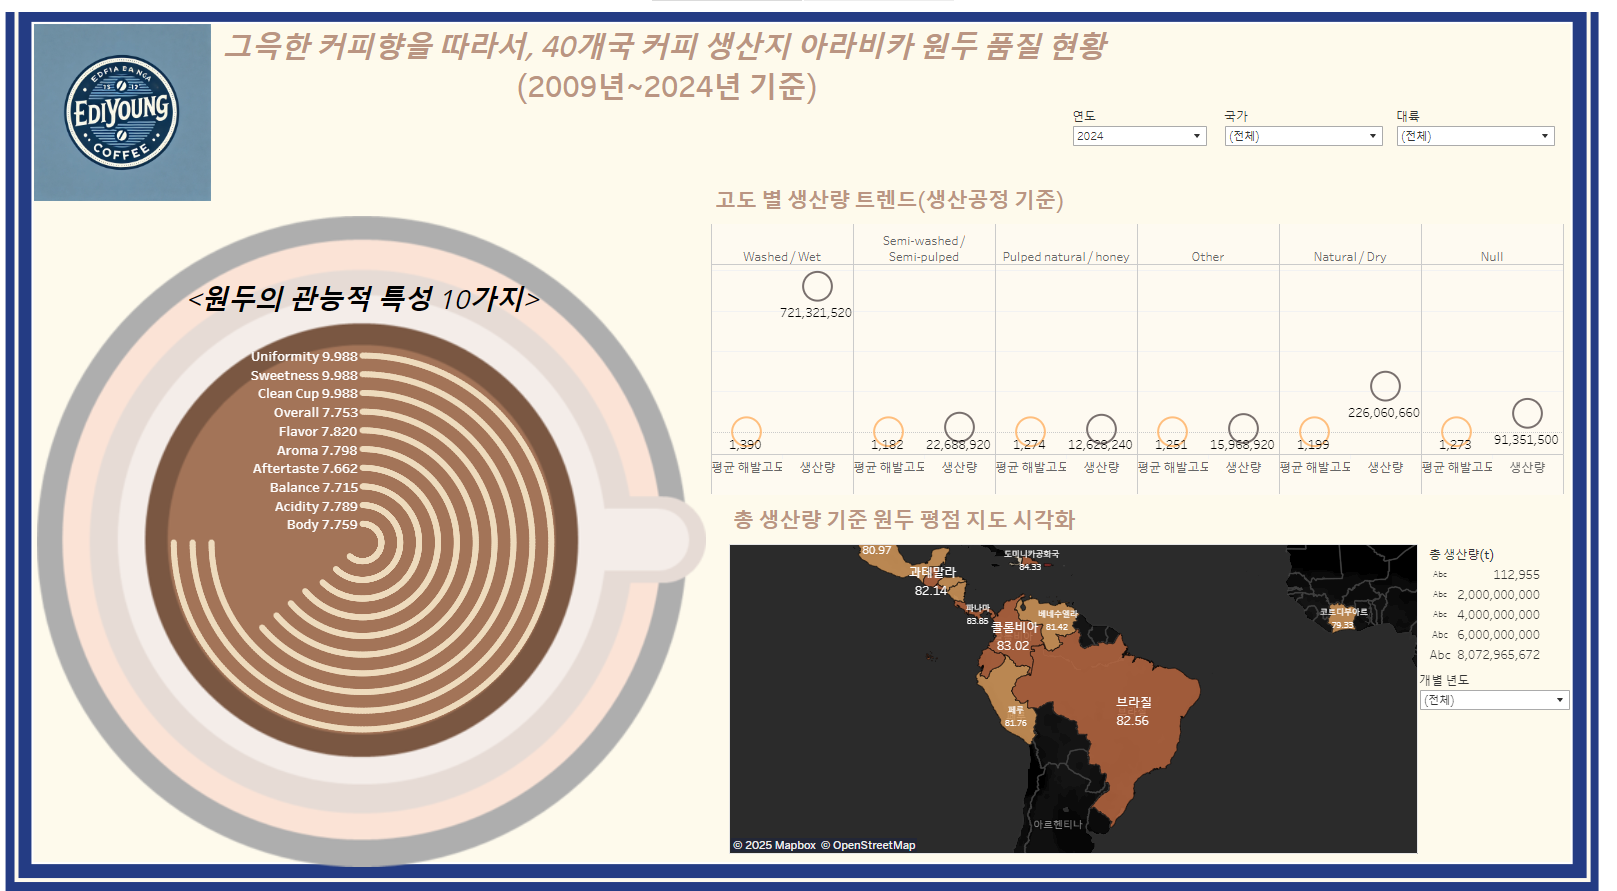Select the Body 7.759 label
Image resolution: width=1617 pixels, height=891 pixels.
(322, 524)
